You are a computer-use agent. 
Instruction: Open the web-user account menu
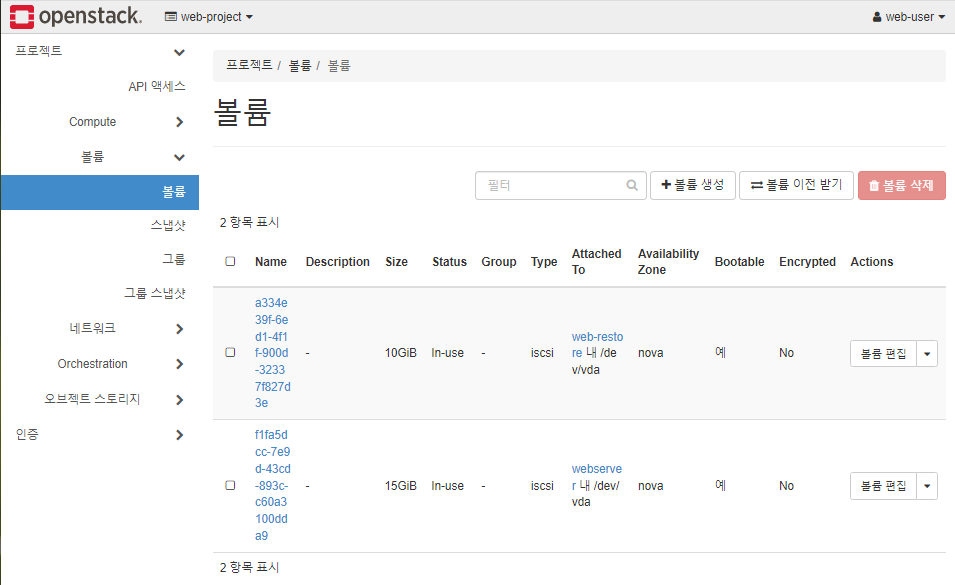pos(908,17)
